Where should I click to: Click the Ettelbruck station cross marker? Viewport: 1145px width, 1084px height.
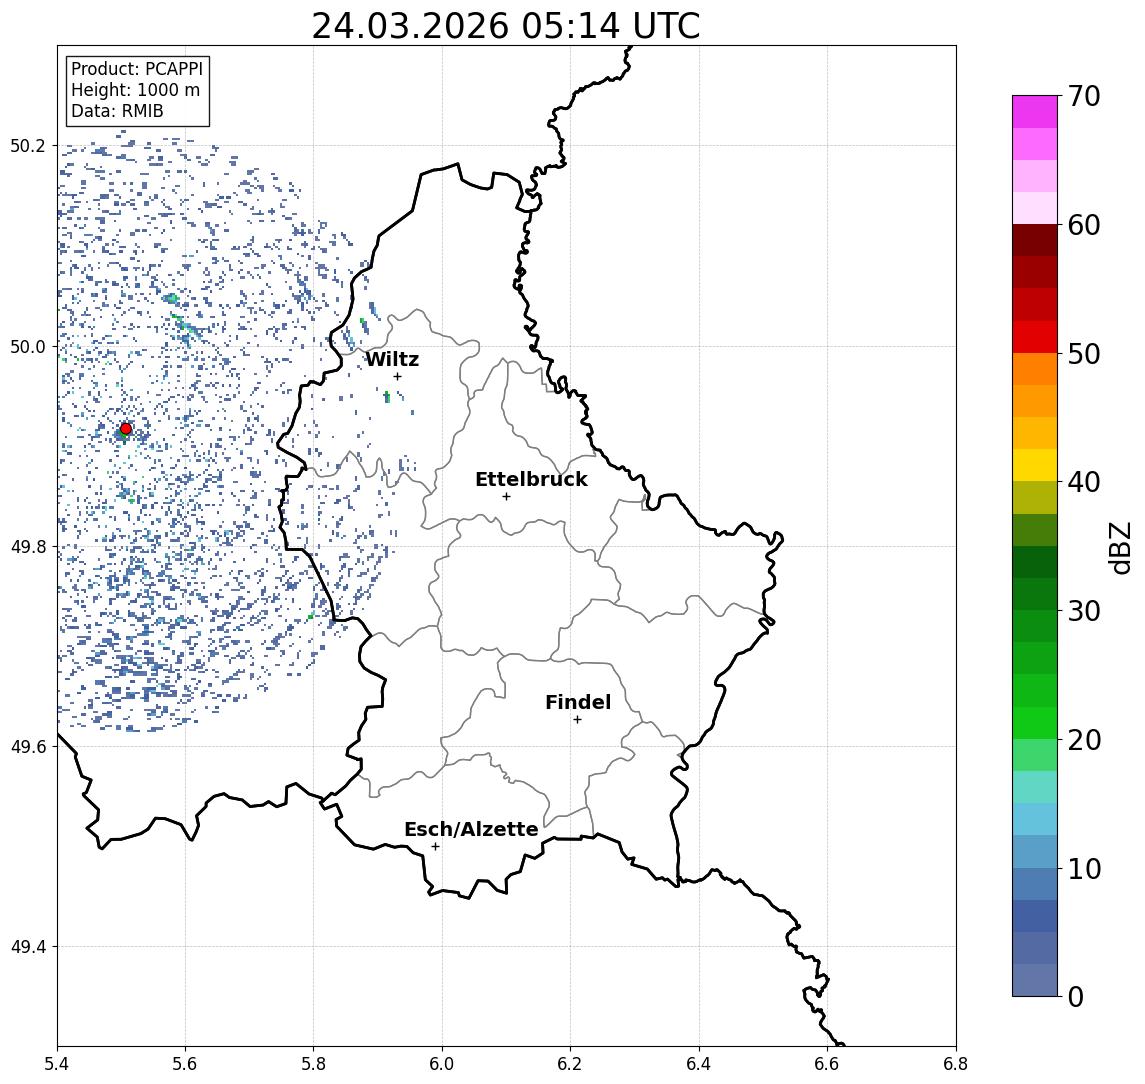click(x=506, y=497)
